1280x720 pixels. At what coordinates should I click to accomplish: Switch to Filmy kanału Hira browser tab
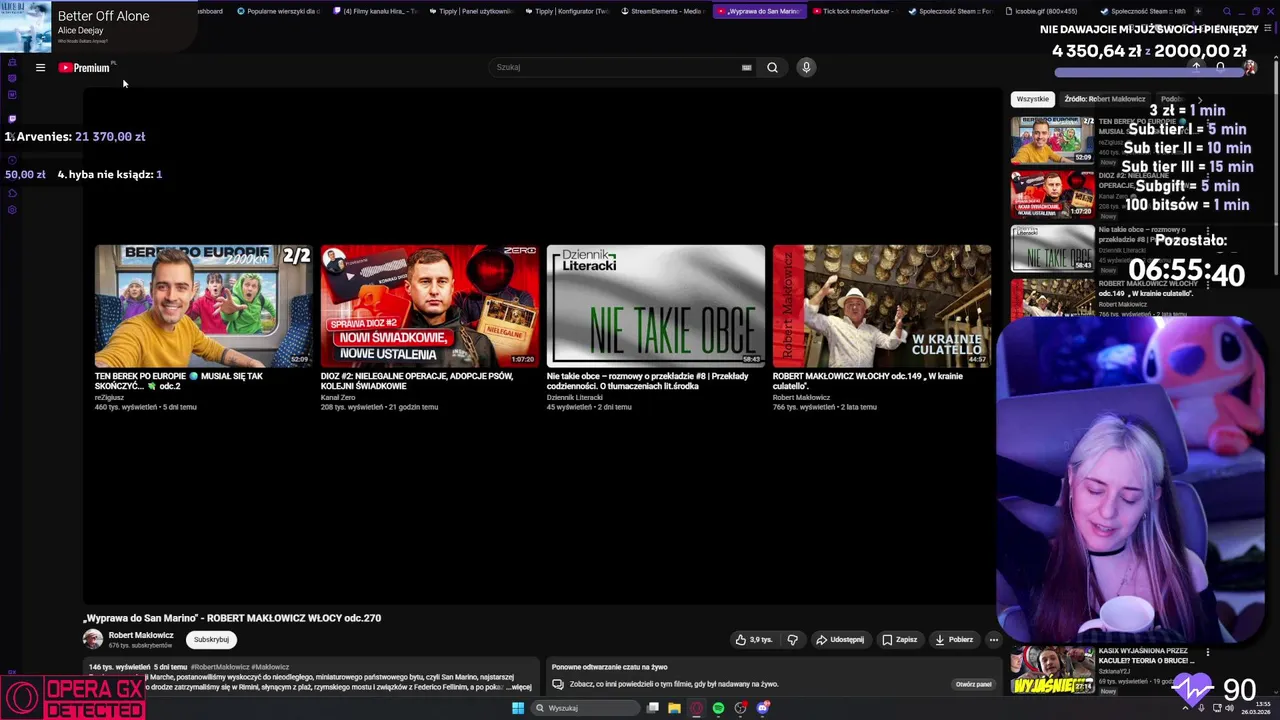click(x=374, y=11)
